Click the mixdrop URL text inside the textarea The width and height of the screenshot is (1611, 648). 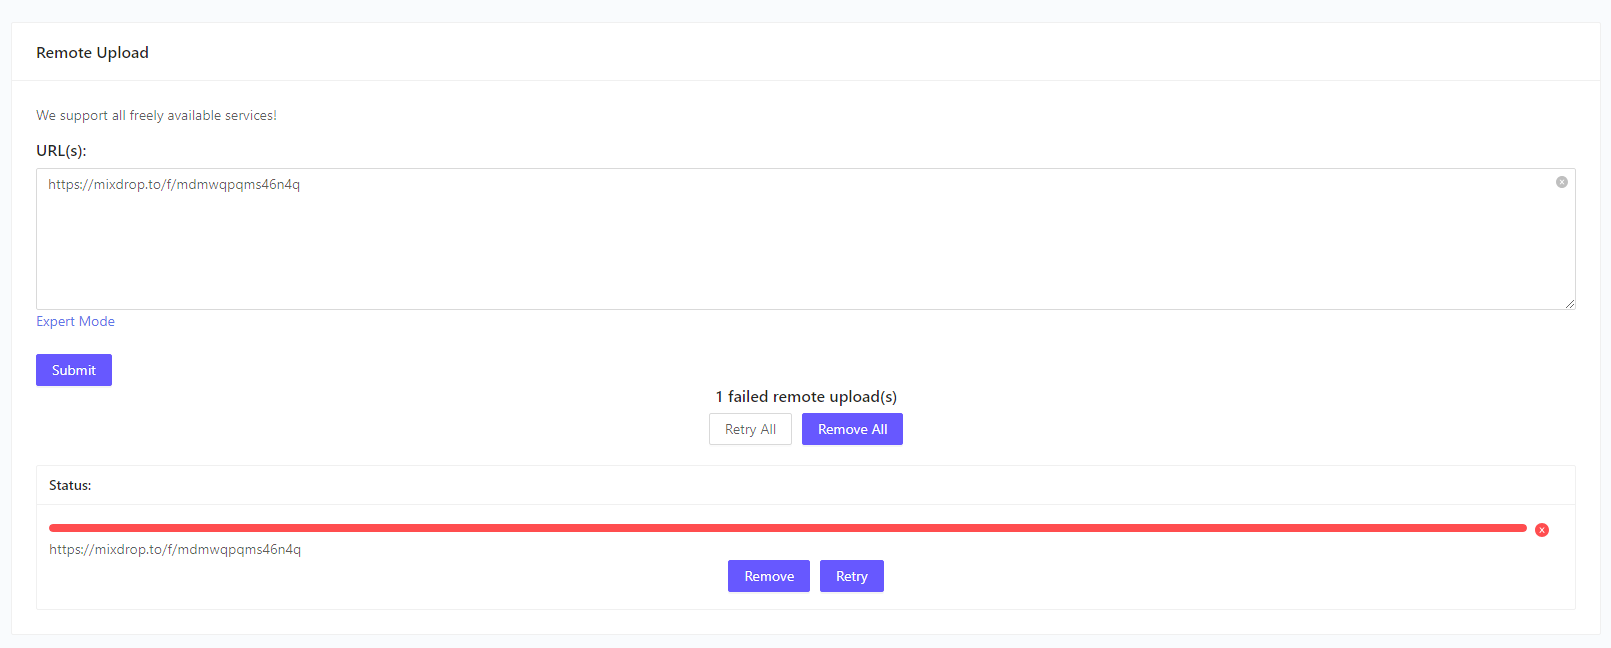point(174,184)
